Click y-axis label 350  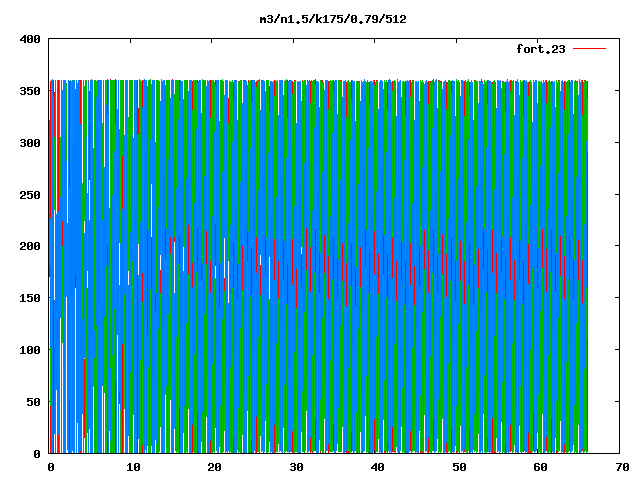(x=30, y=91)
